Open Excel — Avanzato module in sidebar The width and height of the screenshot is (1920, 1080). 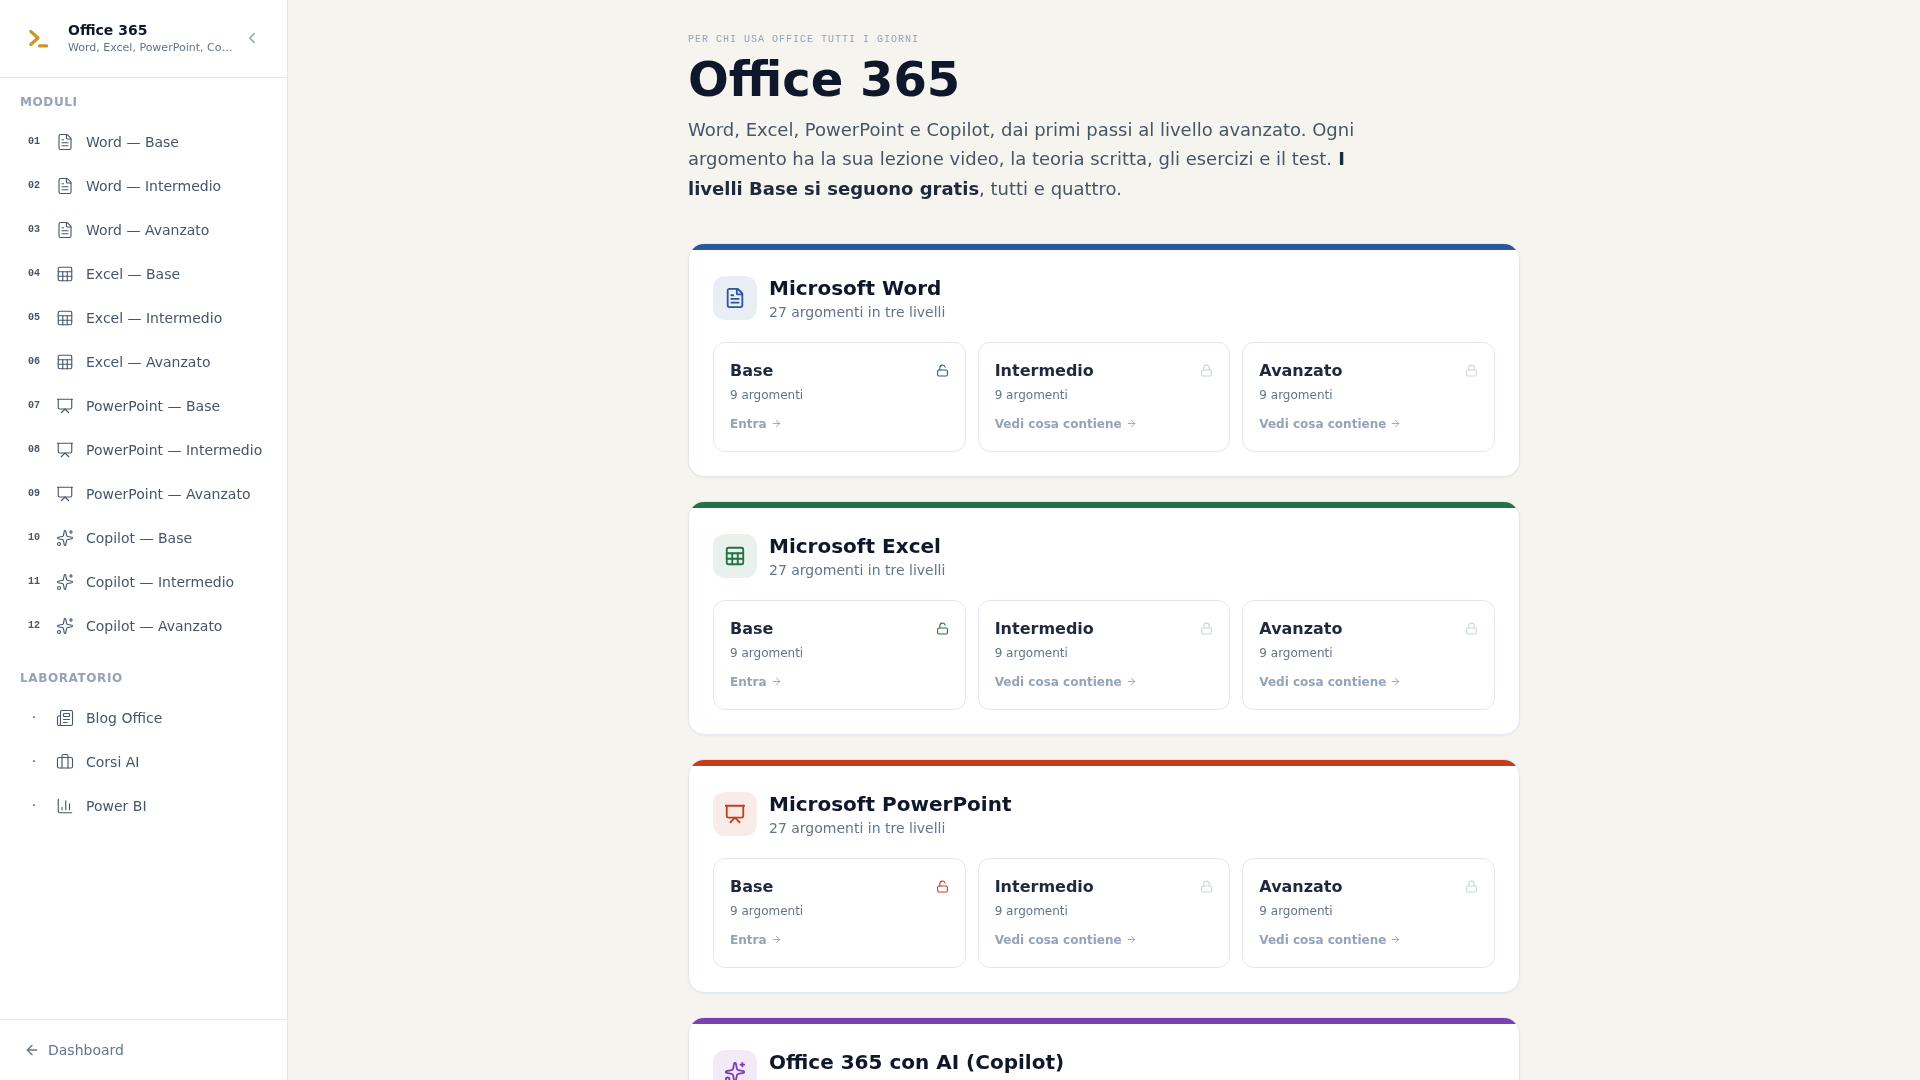[x=143, y=362]
